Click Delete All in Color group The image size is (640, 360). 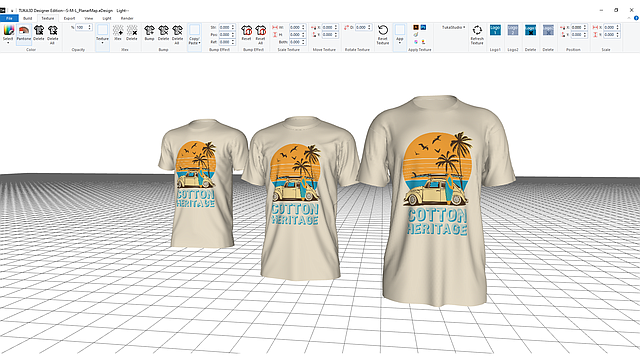pos(53,34)
